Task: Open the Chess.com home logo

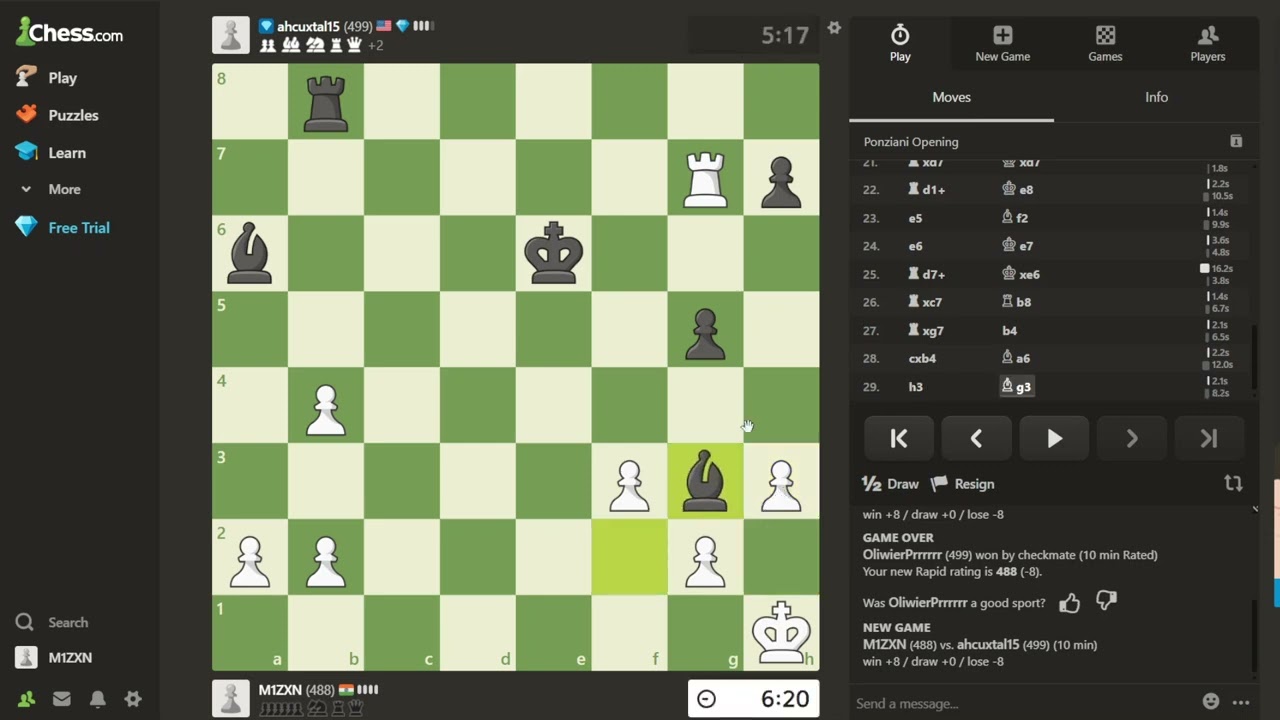Action: 70,33
